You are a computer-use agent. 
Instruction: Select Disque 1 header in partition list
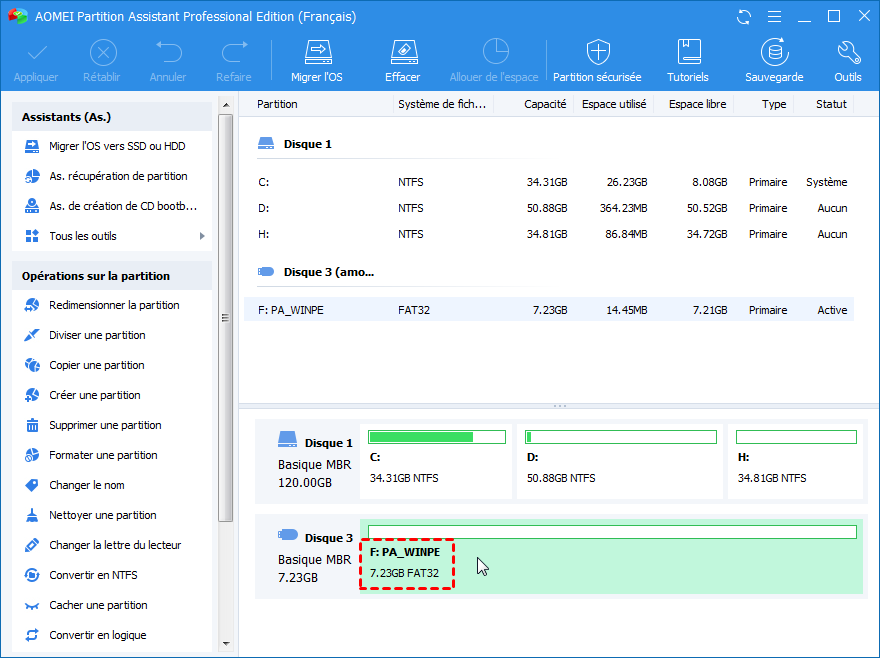click(307, 144)
